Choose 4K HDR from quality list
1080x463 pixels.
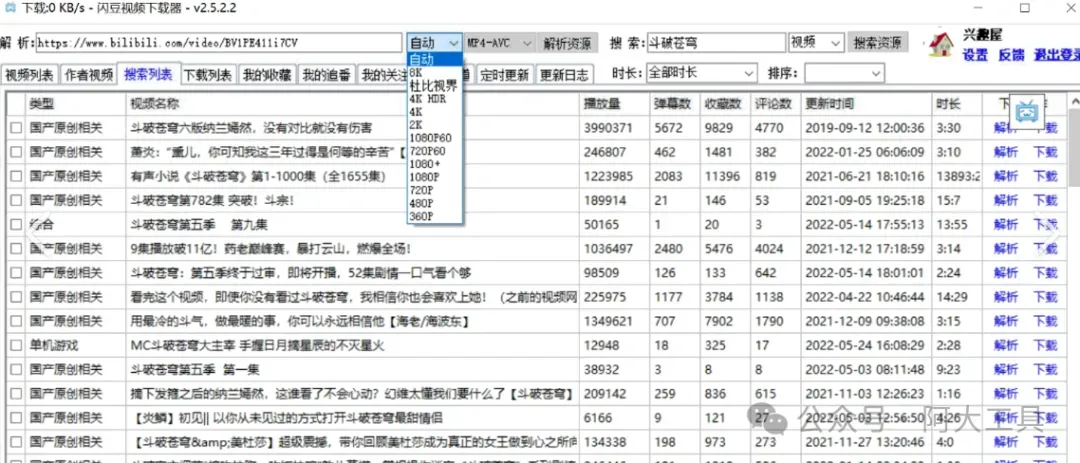coord(435,99)
